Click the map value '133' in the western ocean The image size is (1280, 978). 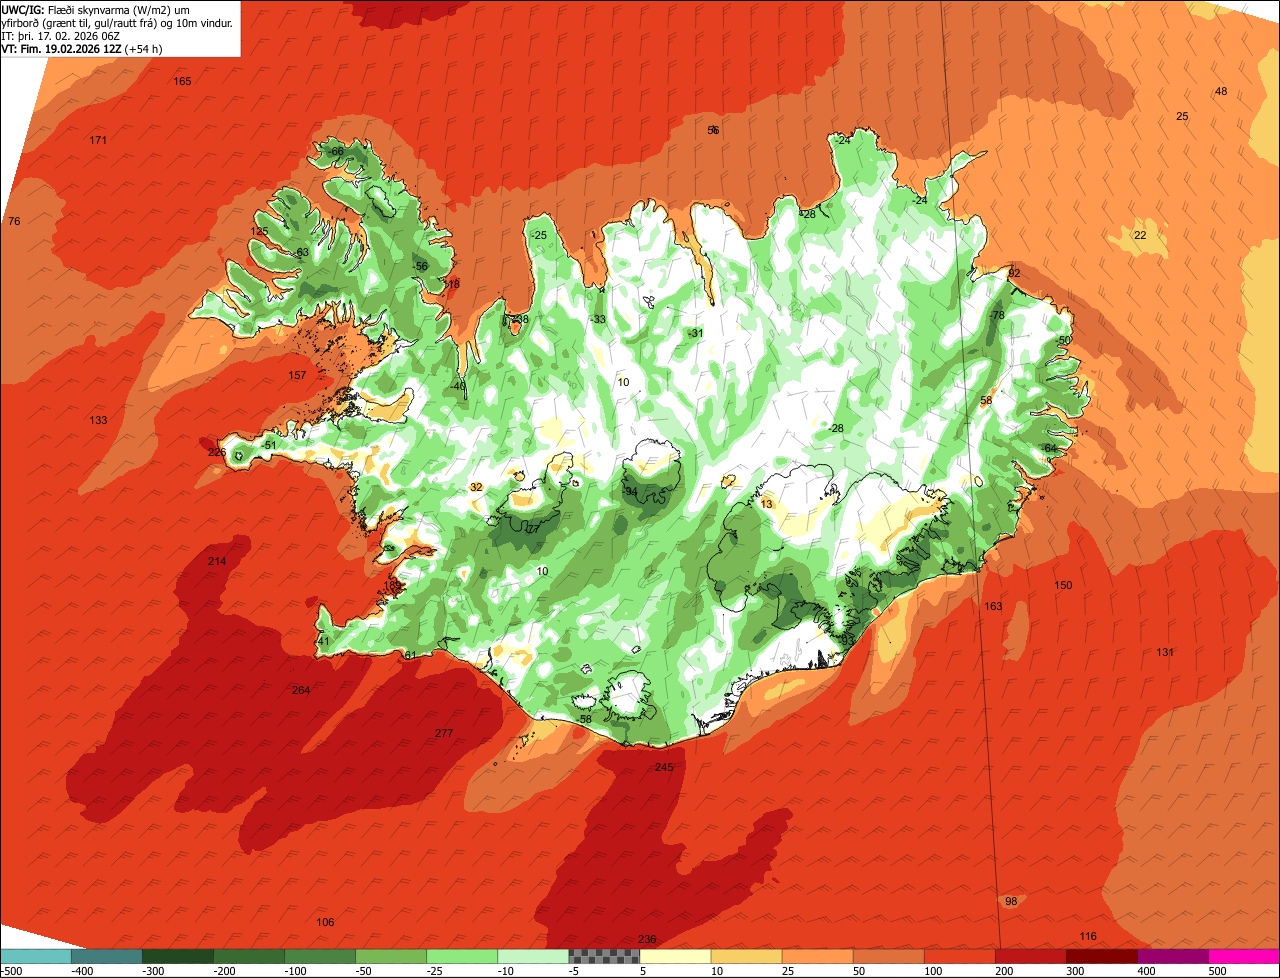point(98,420)
